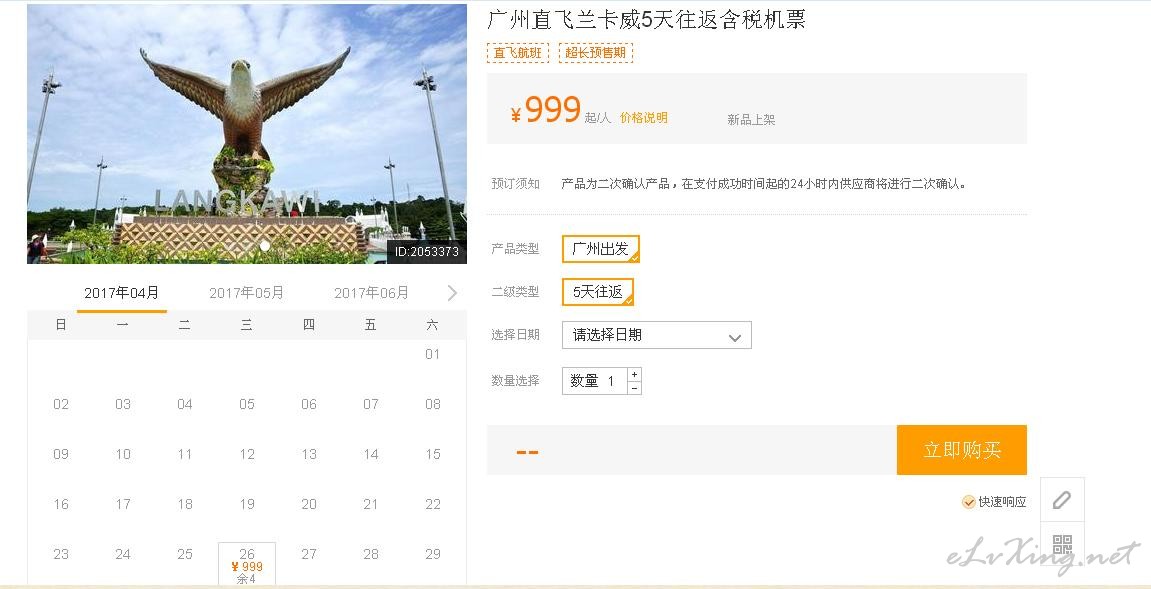Switch to 2017年06月 calendar tab

click(371, 293)
